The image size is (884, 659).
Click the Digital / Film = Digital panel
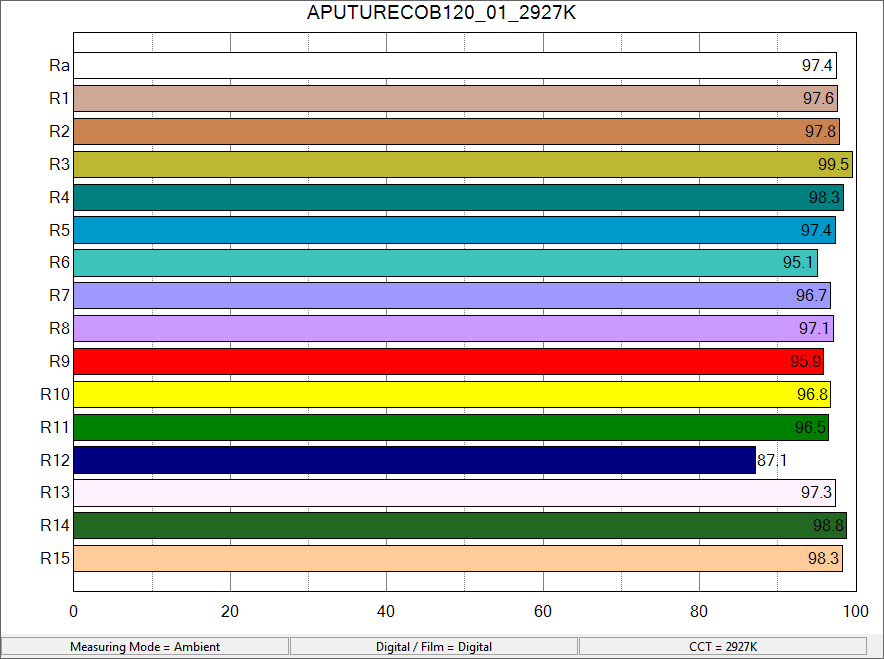[x=433, y=647]
